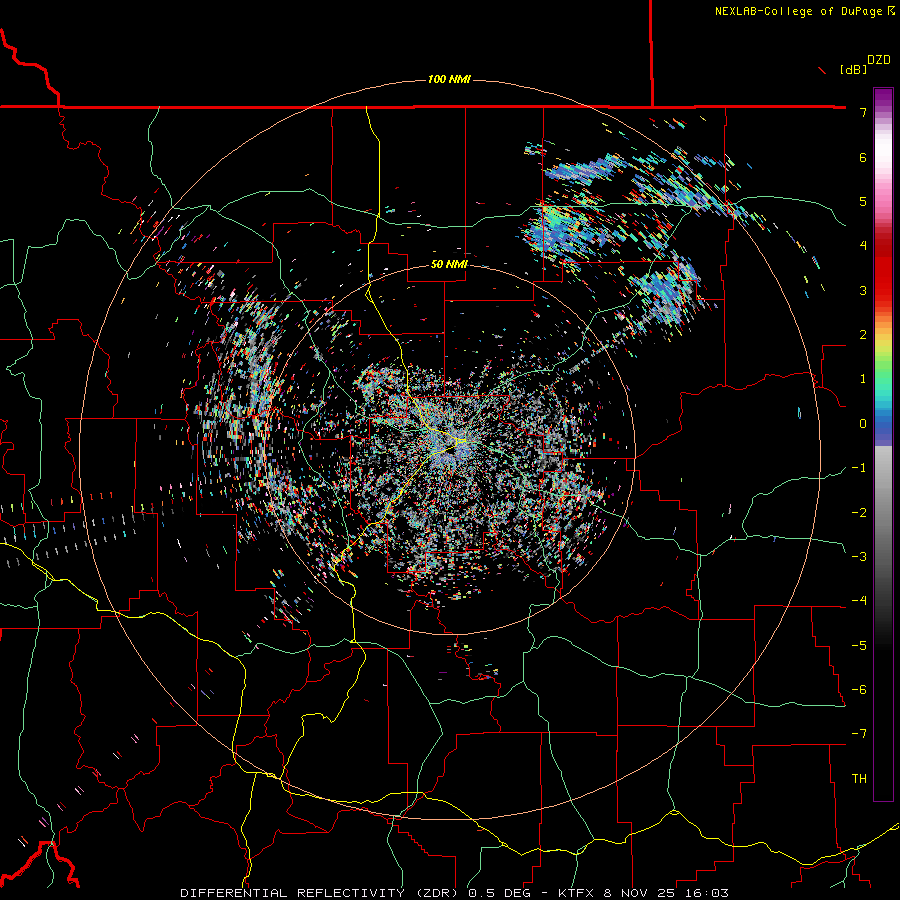Click the positive 6 value on the scale
The height and width of the screenshot is (900, 900).
(863, 157)
